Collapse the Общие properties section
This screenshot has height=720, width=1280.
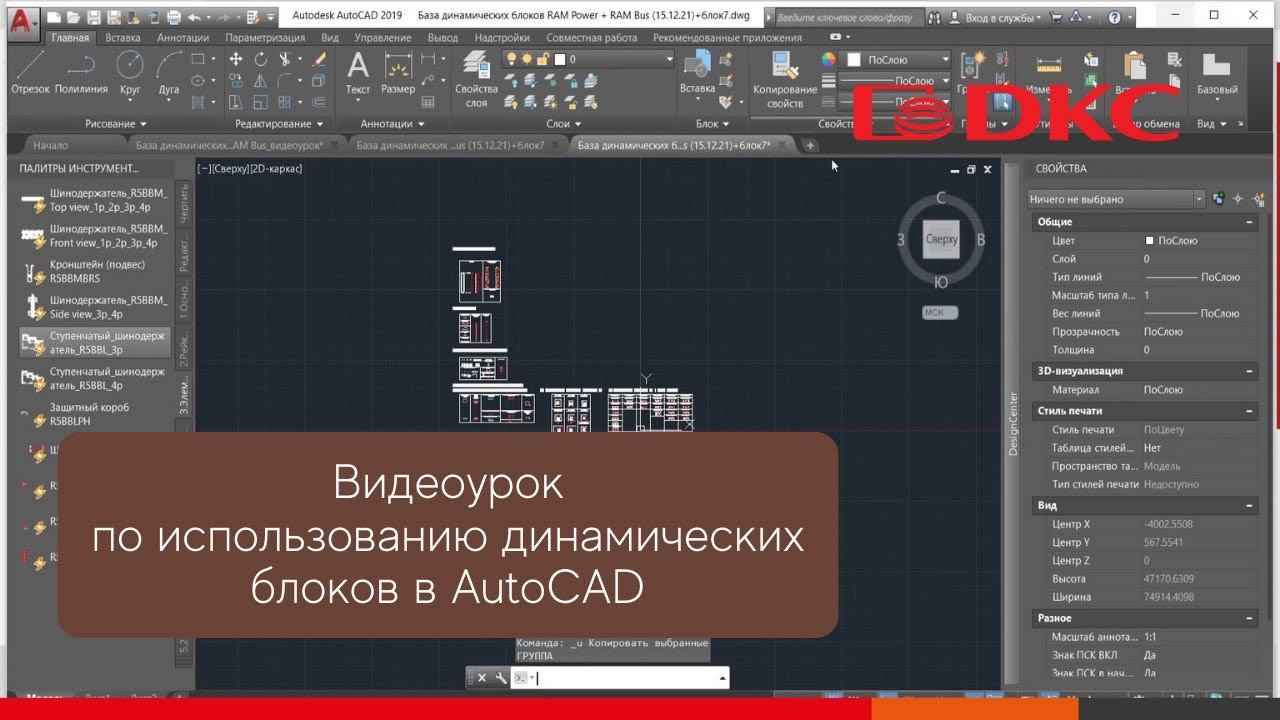1250,222
